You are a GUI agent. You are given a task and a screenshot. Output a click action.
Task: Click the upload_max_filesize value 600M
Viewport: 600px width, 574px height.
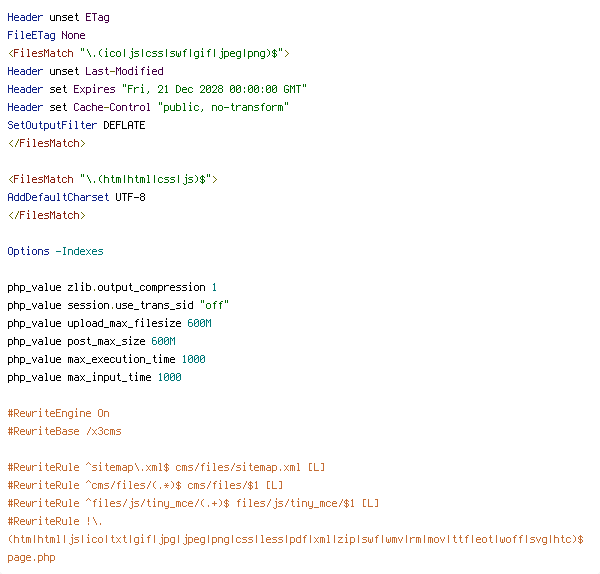pos(199,323)
